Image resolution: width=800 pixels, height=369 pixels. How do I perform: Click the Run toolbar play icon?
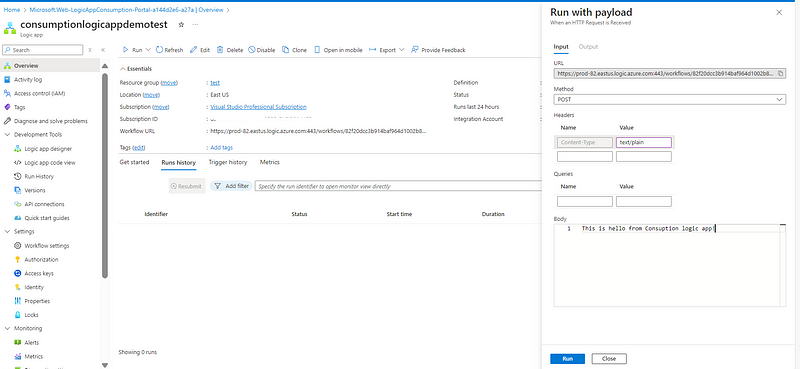(126, 50)
